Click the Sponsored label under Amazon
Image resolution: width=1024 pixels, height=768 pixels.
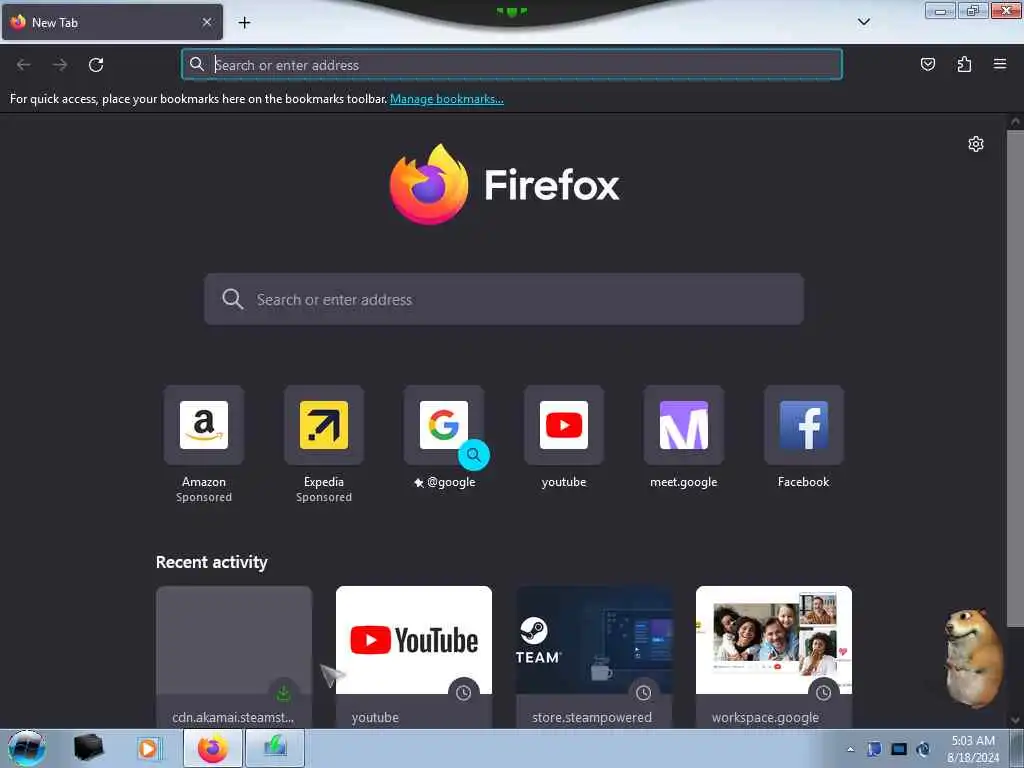click(x=204, y=498)
